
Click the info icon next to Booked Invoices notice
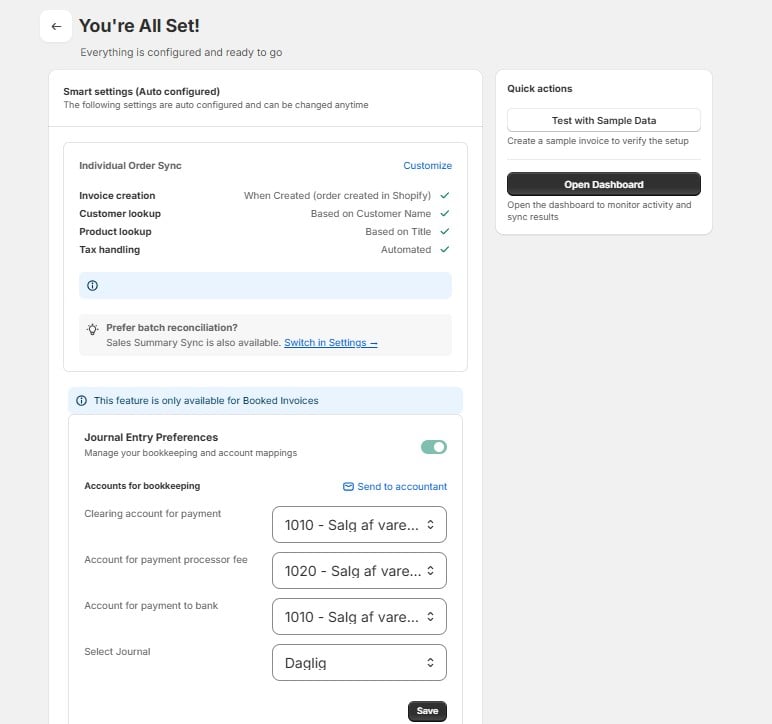[x=82, y=401]
